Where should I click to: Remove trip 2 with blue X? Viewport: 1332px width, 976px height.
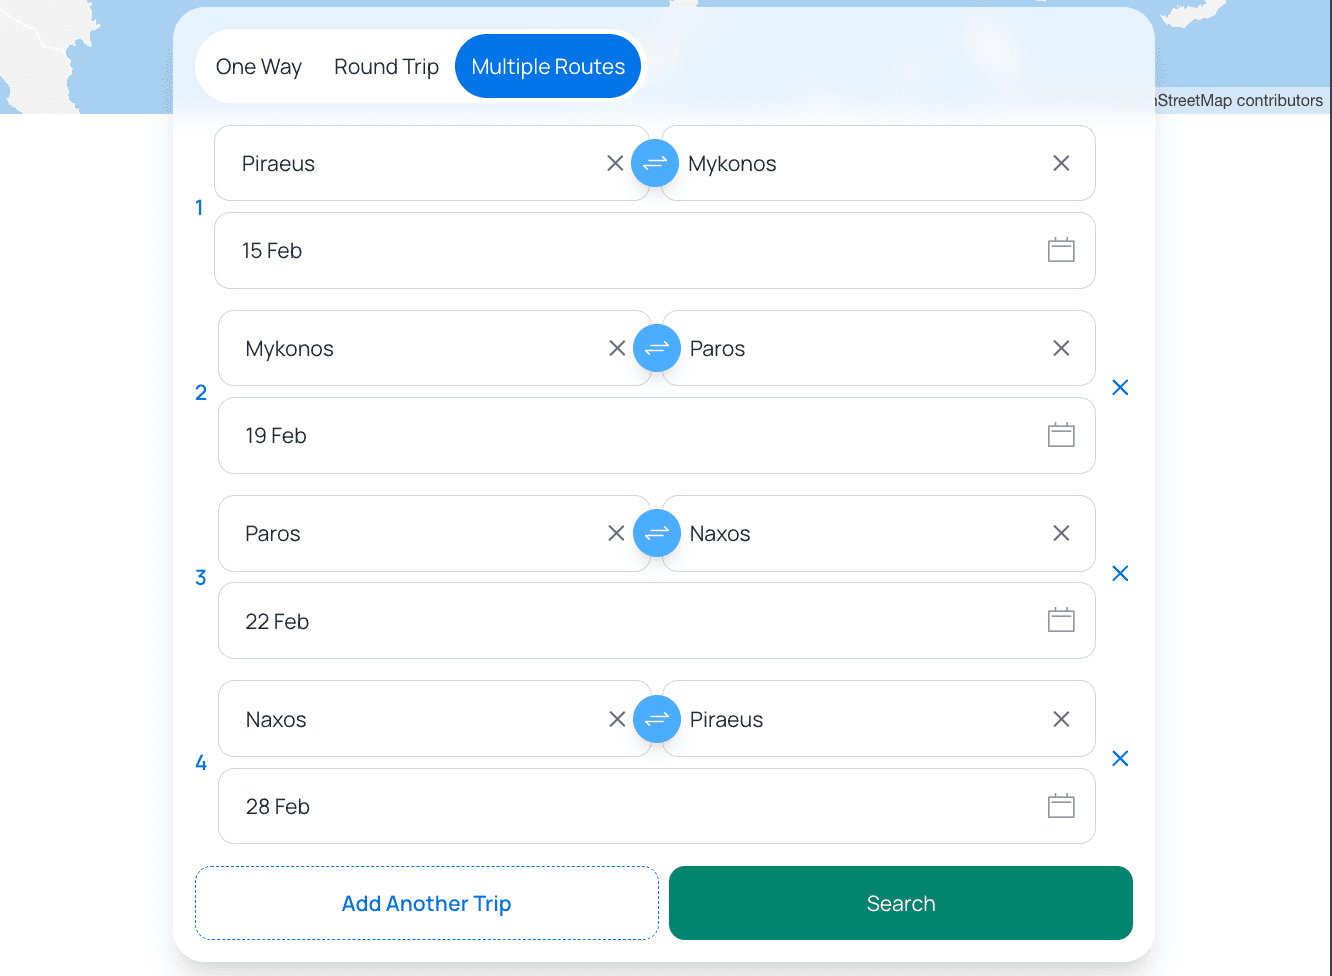1120,387
